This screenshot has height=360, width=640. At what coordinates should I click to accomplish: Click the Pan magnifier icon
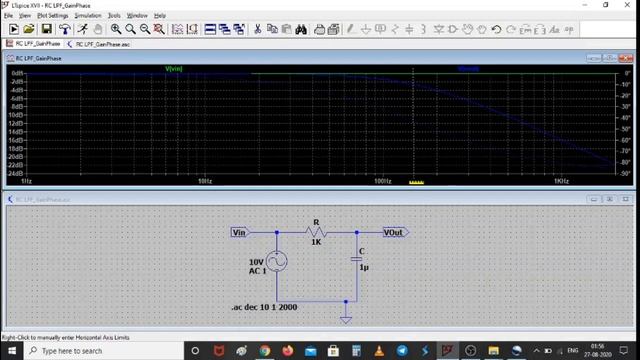click(131, 29)
